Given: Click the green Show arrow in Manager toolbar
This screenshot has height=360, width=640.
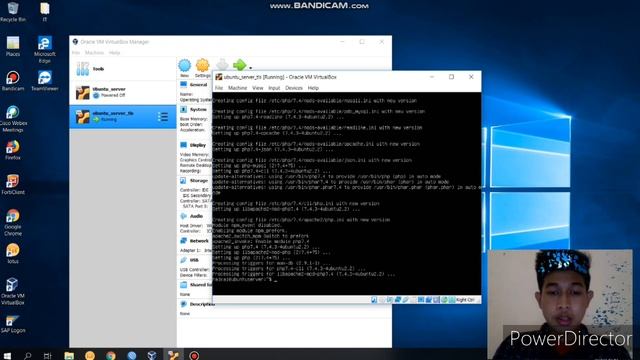Looking at the screenshot, I should pos(239,65).
